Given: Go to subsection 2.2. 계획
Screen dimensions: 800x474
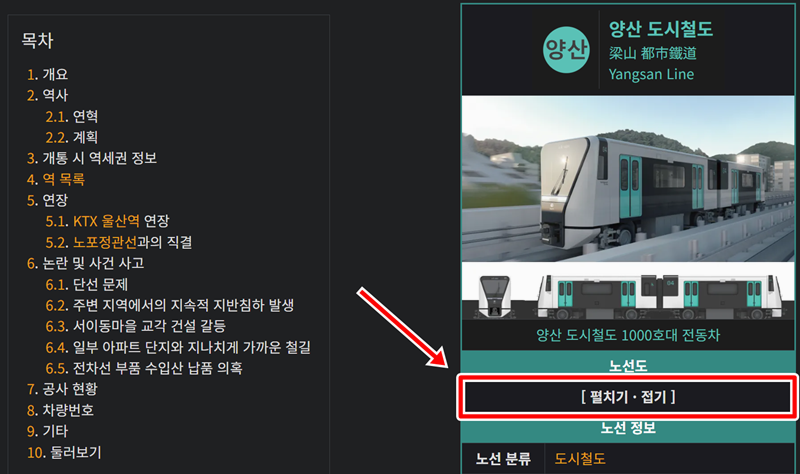Looking at the screenshot, I should (71, 137).
